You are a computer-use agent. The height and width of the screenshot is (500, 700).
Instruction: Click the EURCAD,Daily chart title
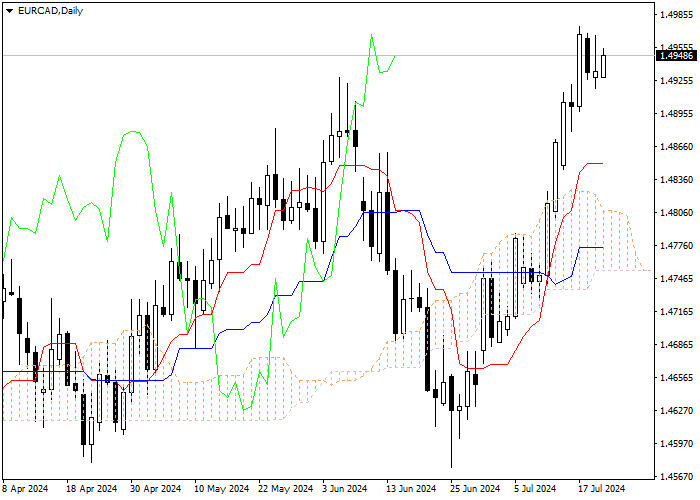pyautogui.click(x=50, y=11)
